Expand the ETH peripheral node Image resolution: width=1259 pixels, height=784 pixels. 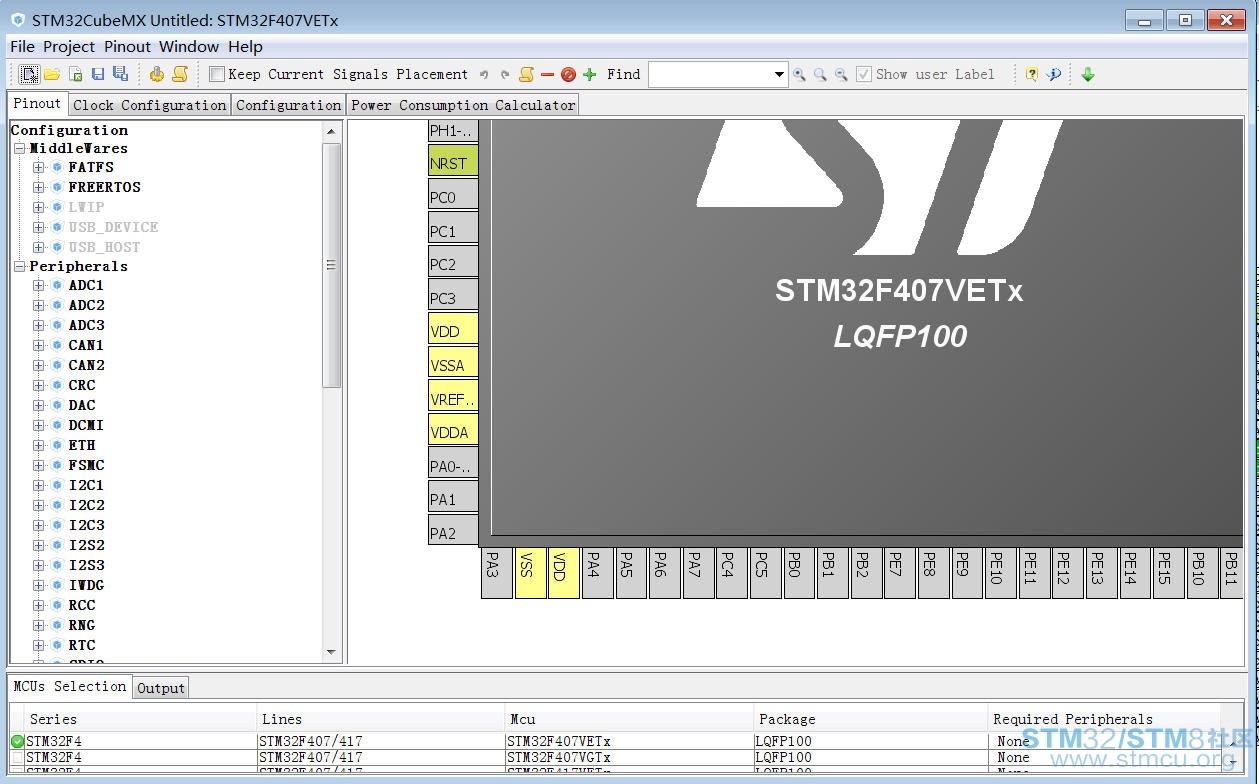click(x=38, y=445)
